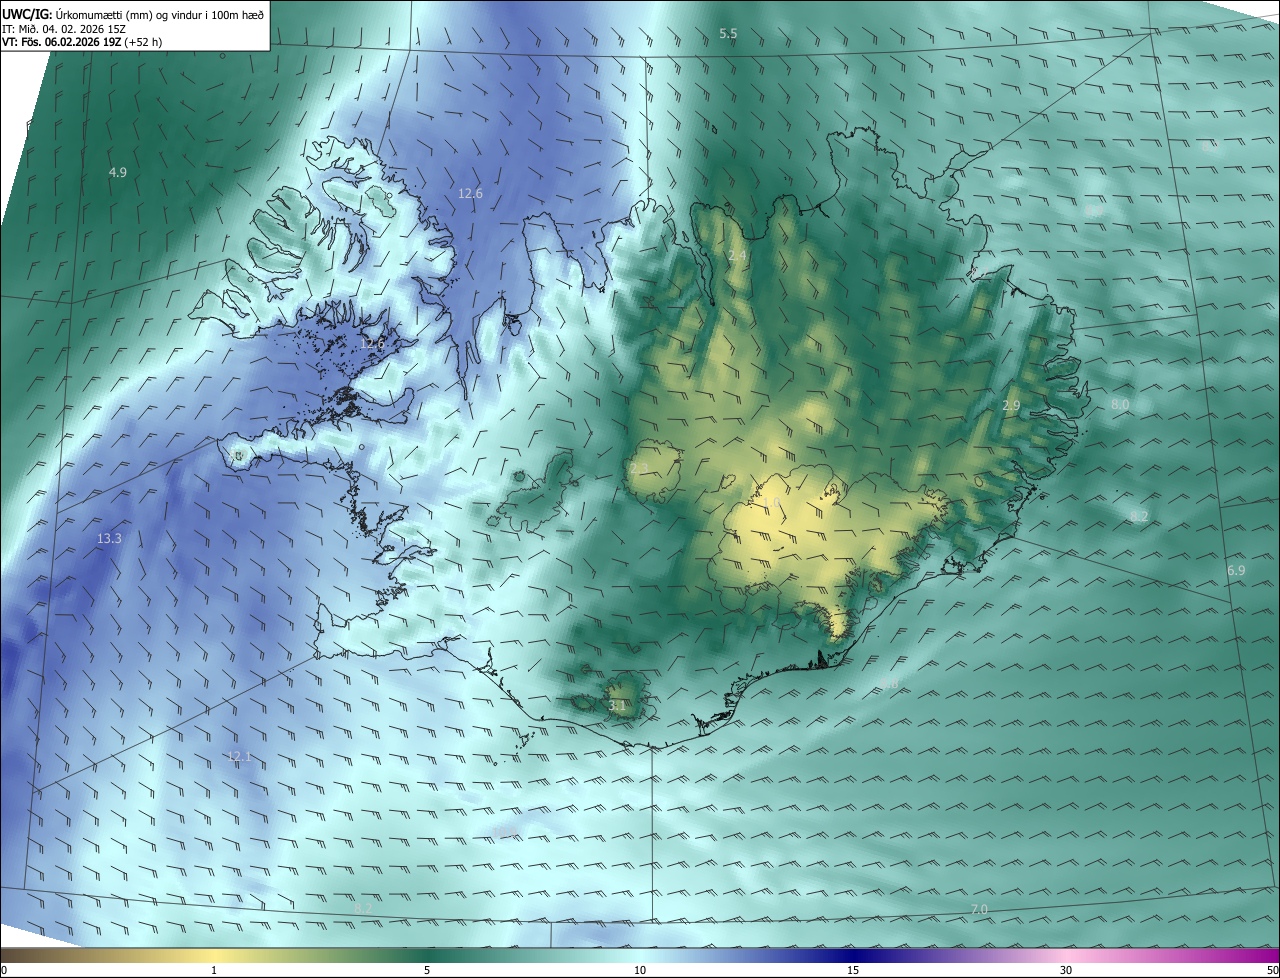Screen dimensions: 1280x978
Task: Click the 7.0 value label
Action: point(979,909)
